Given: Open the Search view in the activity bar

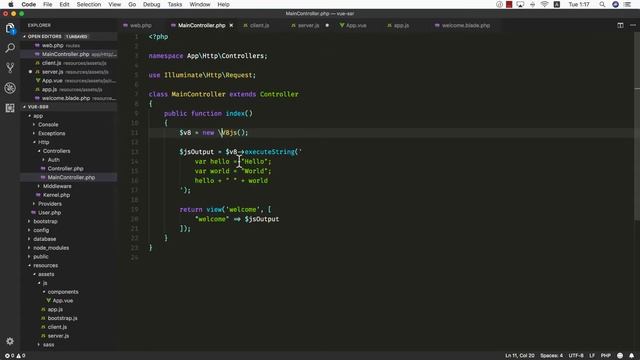Looking at the screenshot, I should [x=10, y=48].
